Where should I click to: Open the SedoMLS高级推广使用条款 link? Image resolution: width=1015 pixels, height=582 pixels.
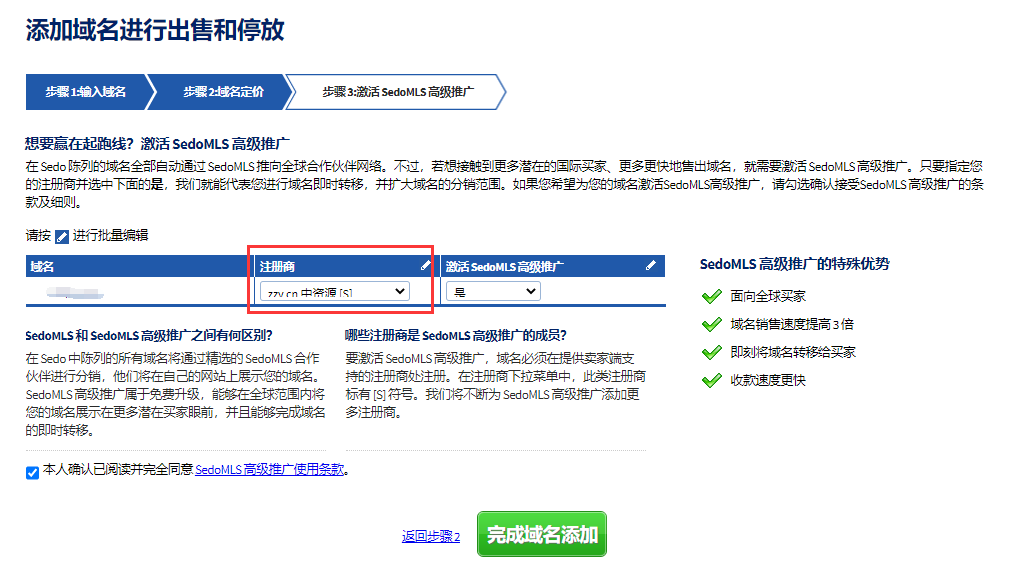[x=269, y=469]
